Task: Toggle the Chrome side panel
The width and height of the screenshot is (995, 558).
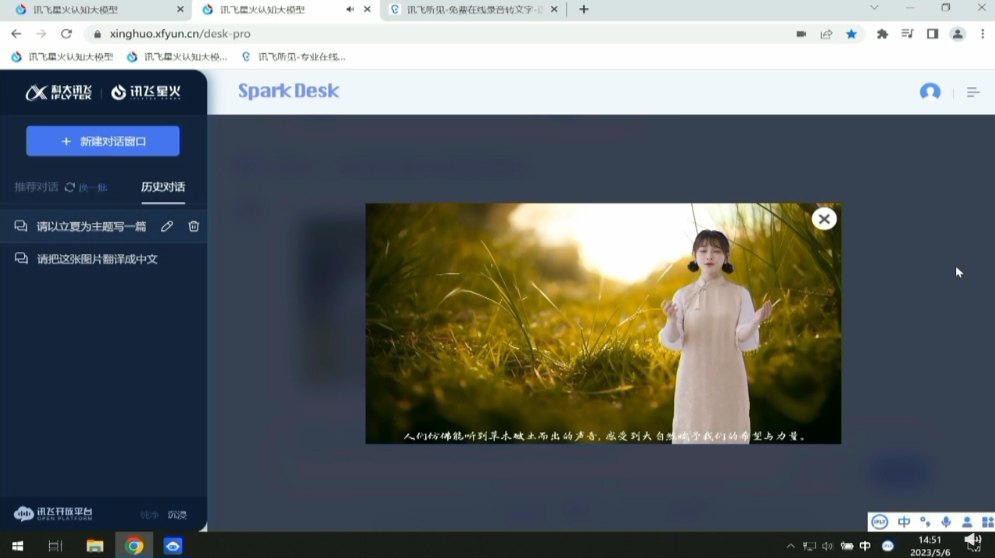Action: pos(932,34)
